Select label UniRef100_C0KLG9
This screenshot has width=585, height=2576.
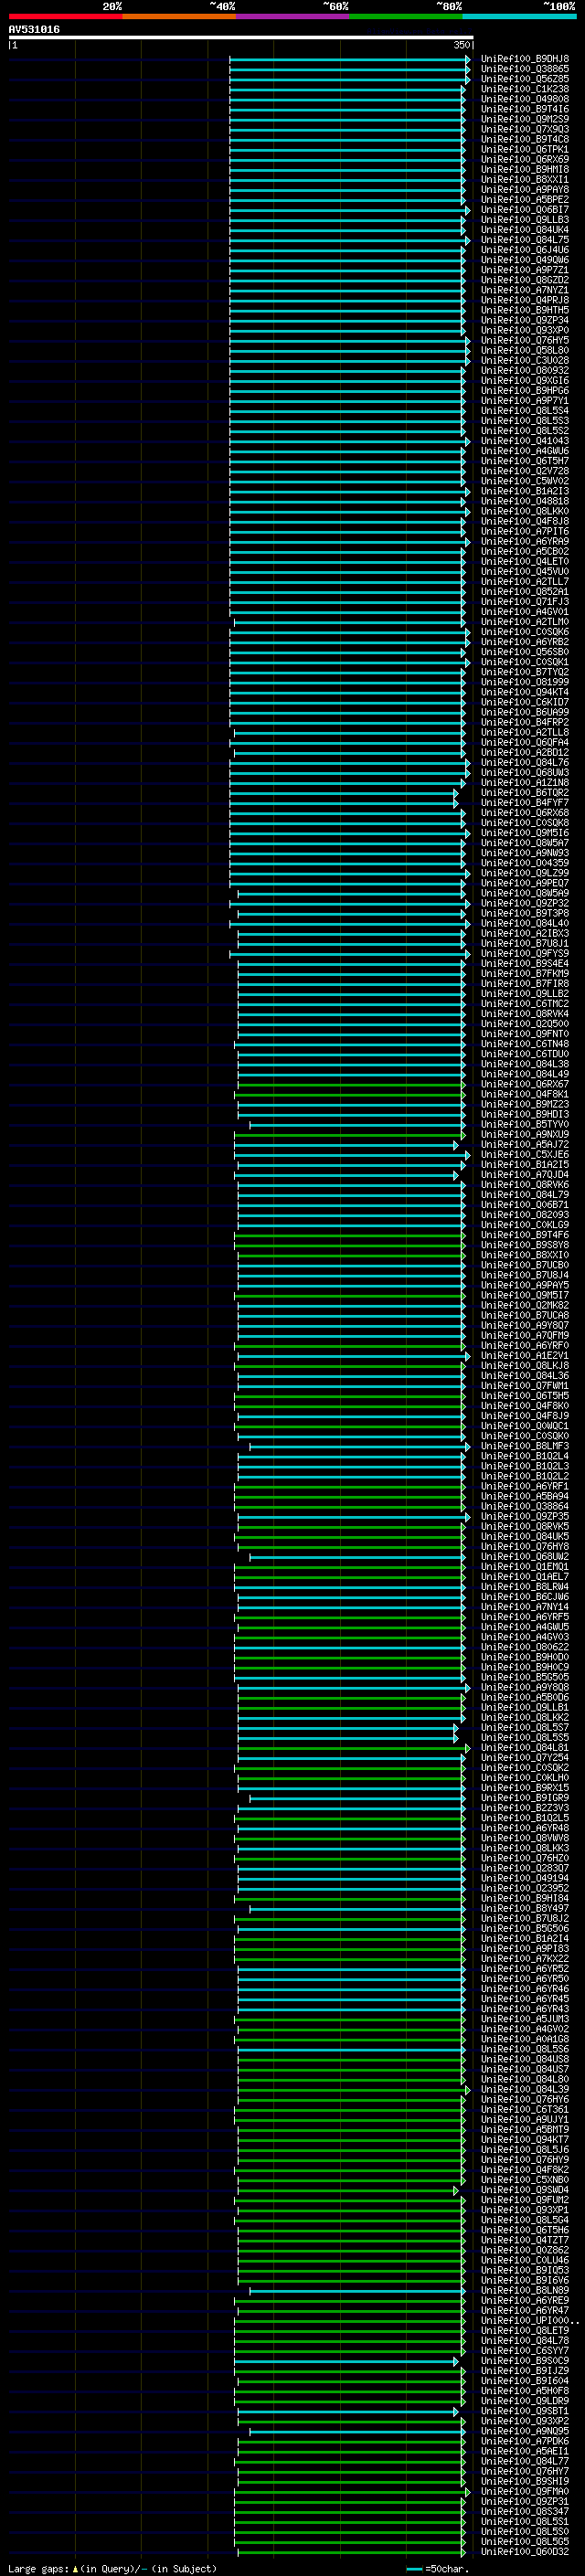pyautogui.click(x=525, y=1225)
